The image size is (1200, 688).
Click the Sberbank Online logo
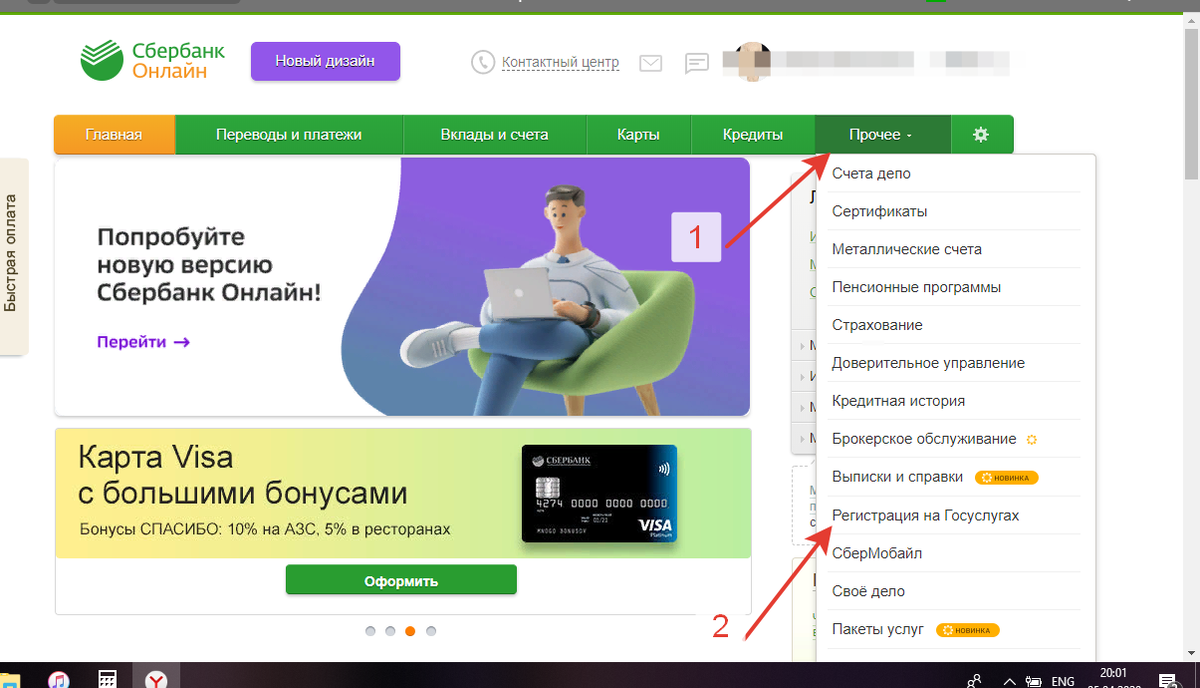[153, 60]
